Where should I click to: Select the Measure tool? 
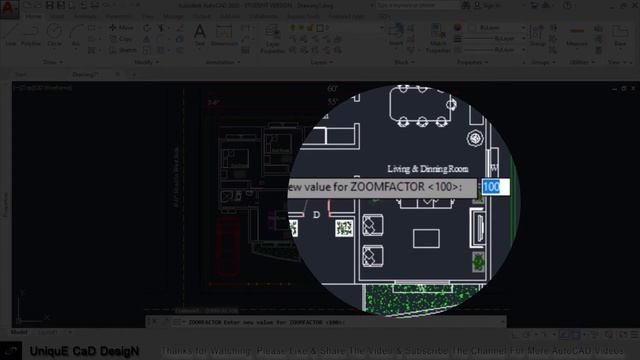[x=577, y=35]
